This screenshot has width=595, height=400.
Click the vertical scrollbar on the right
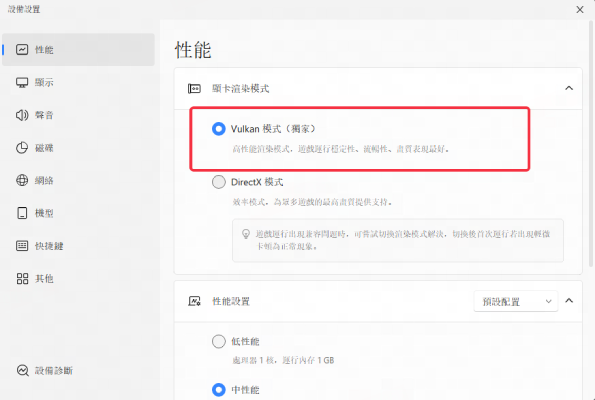click(x=591, y=144)
